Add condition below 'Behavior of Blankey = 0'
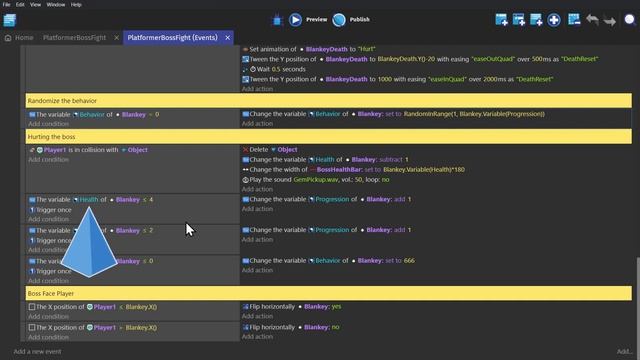The width and height of the screenshot is (640, 360). tap(49, 124)
